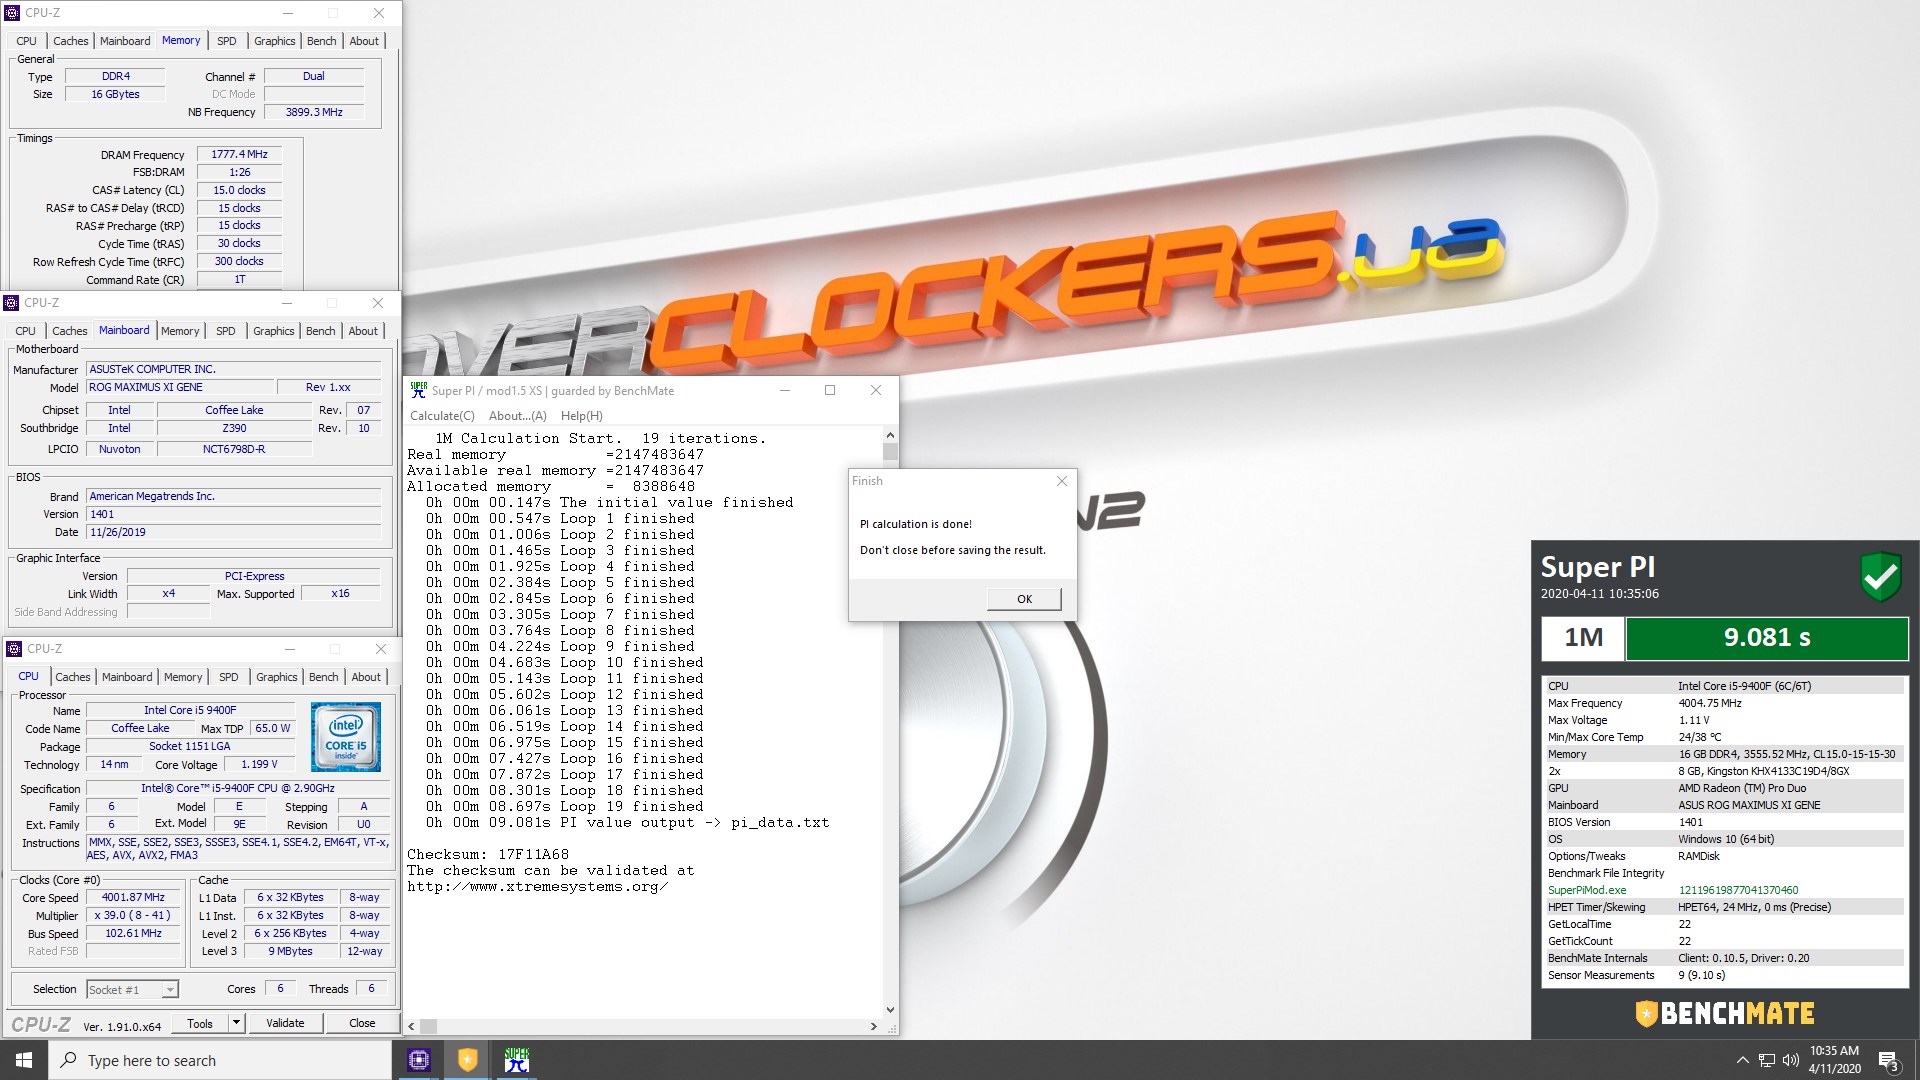
Task: Open the Calculate(C) menu in Super PI
Action: tap(442, 416)
